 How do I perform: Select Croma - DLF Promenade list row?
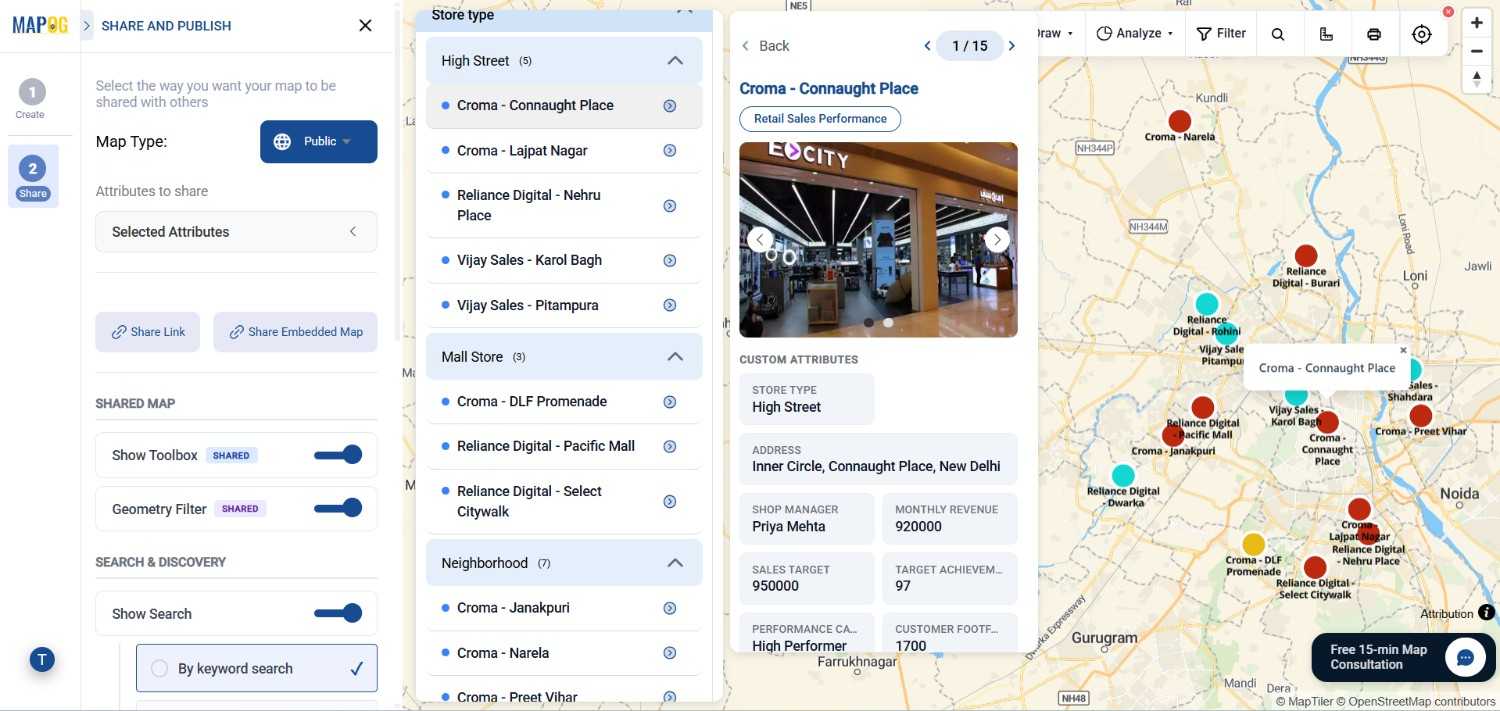point(564,402)
